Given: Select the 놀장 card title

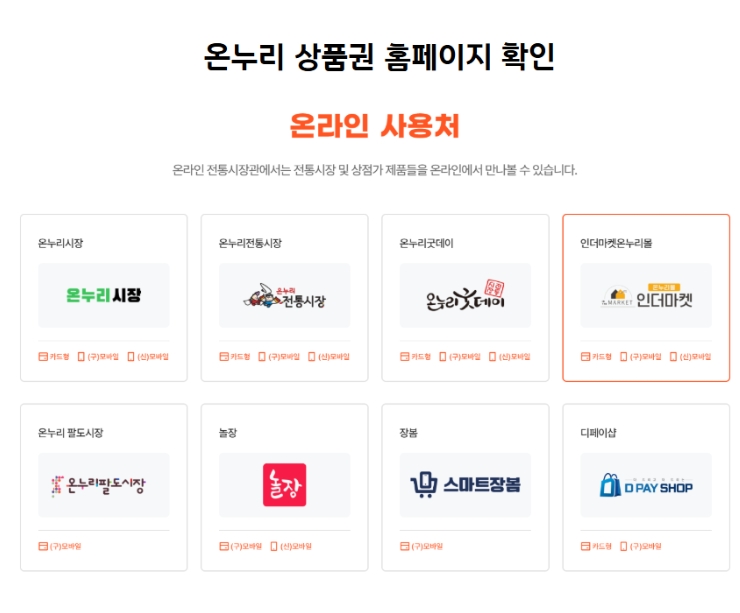Looking at the screenshot, I should tap(228, 433).
